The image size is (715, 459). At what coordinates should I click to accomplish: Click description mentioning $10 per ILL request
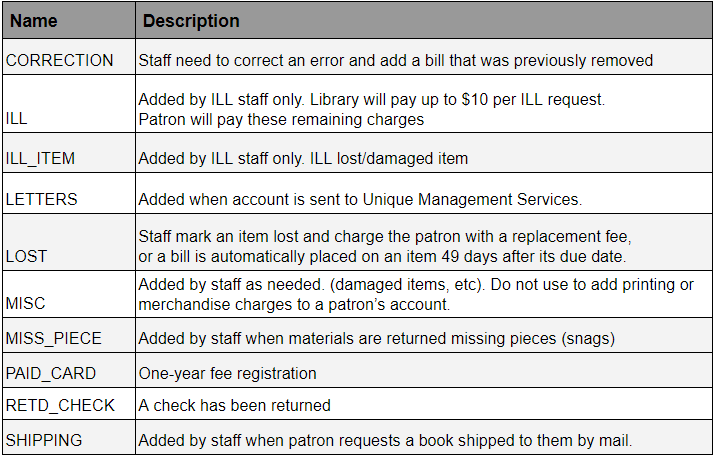[372, 101]
